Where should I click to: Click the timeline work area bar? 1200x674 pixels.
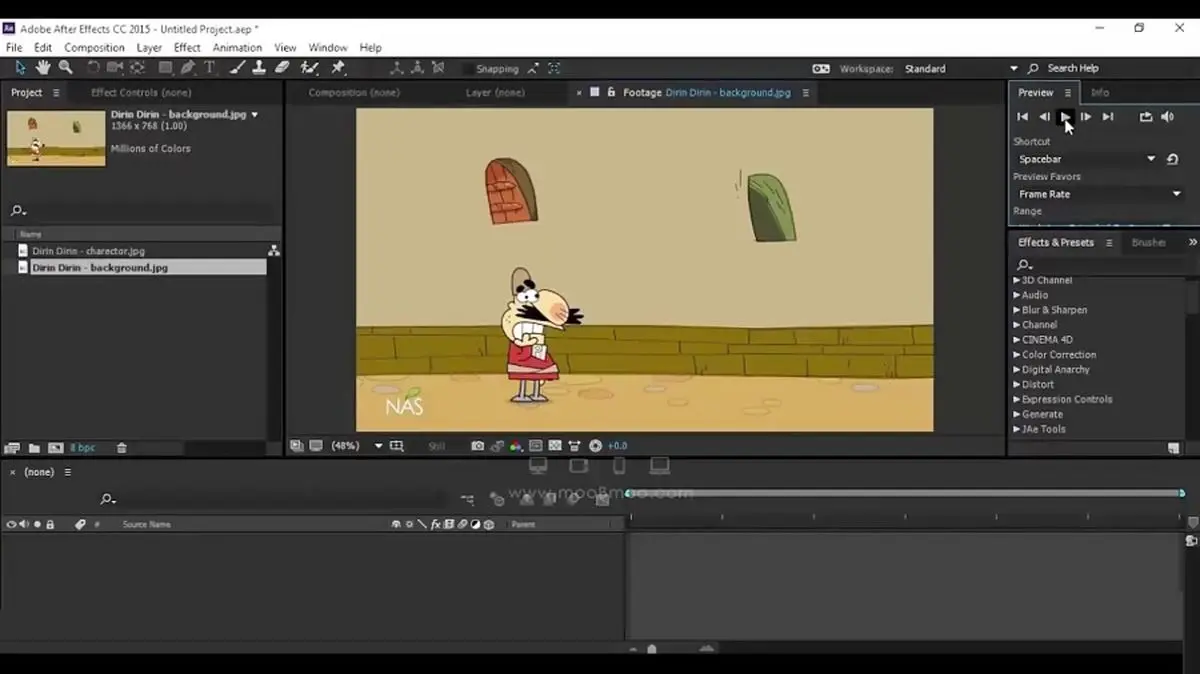(x=905, y=493)
